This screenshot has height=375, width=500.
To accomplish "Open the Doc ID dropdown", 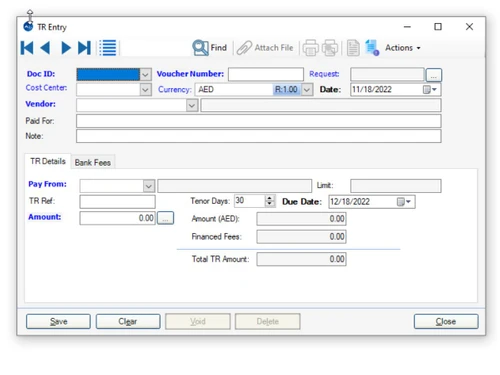I will pyautogui.click(x=145, y=75).
